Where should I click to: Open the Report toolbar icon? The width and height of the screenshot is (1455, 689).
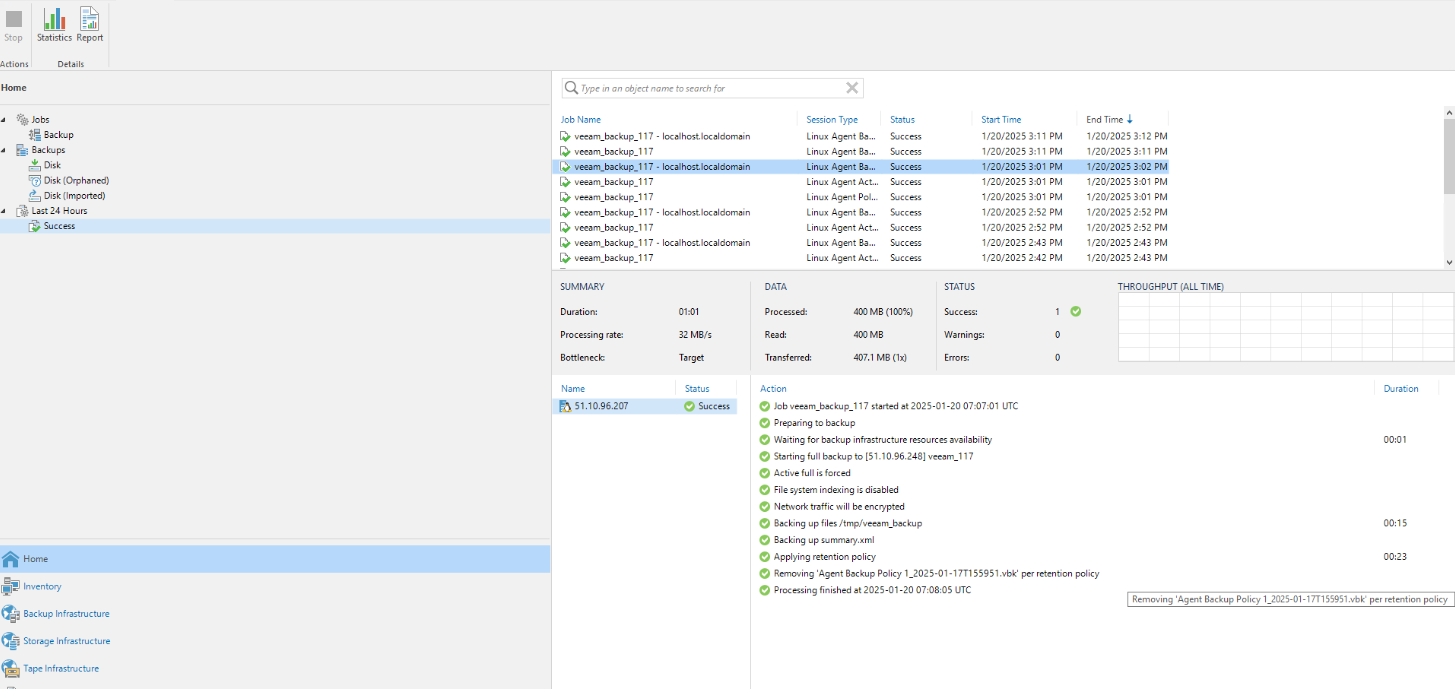(90, 25)
